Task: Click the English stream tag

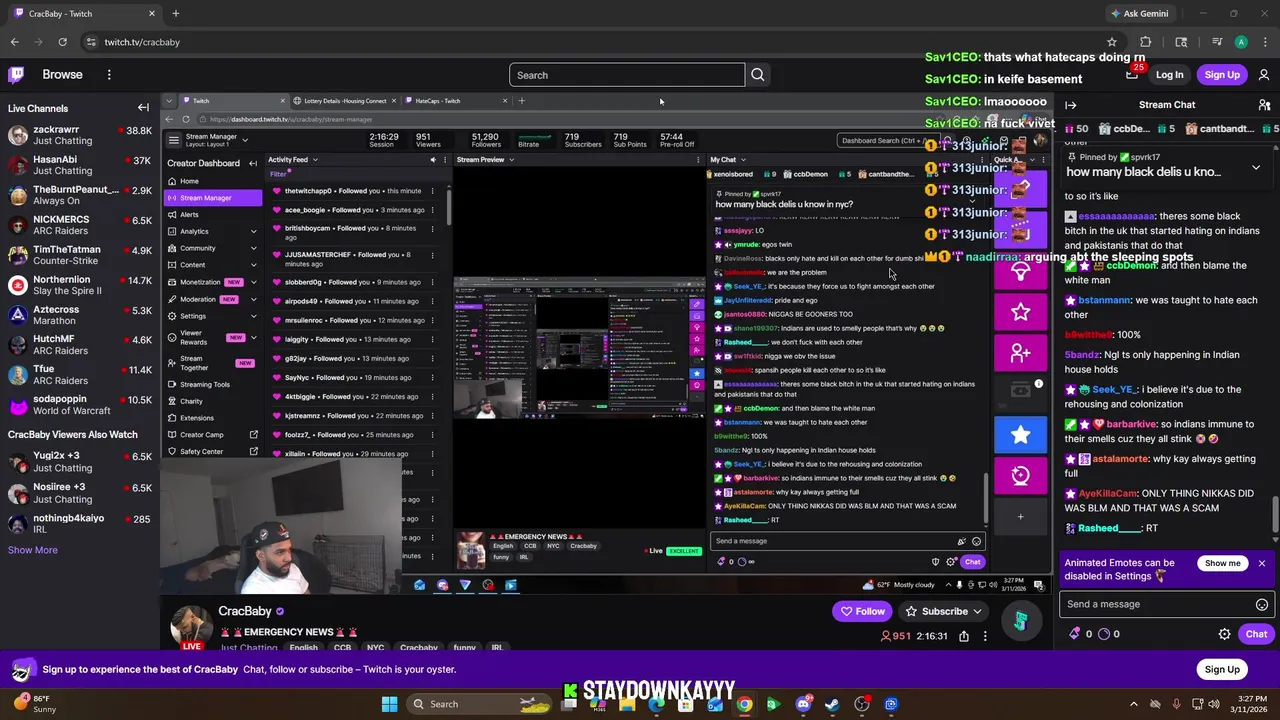Action: 303,648
